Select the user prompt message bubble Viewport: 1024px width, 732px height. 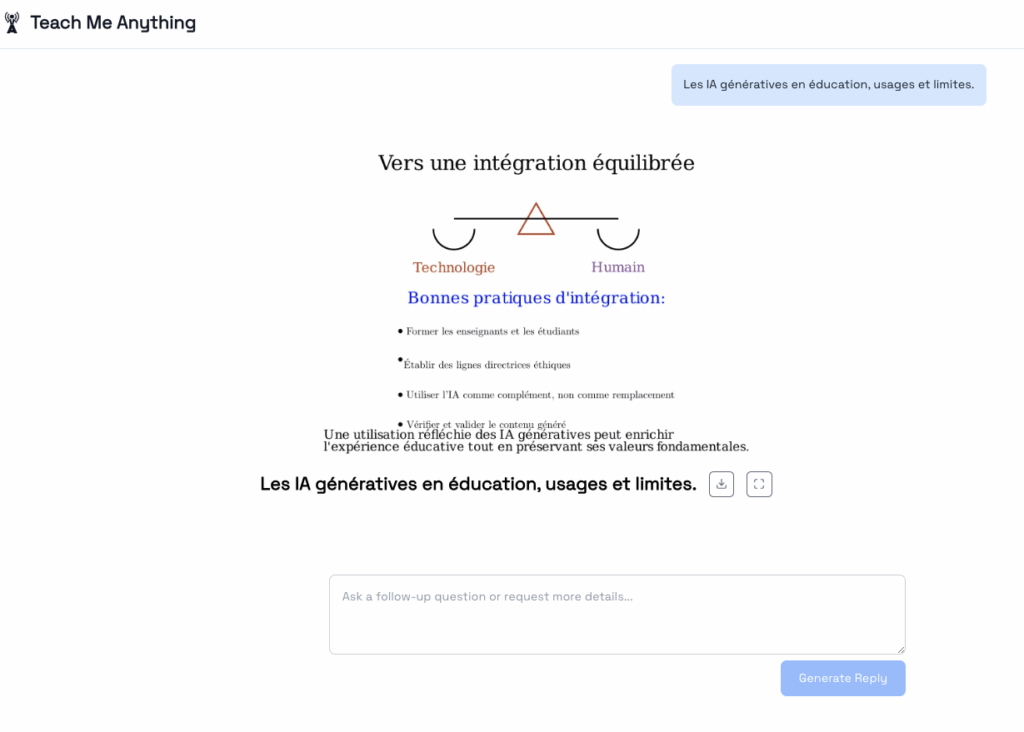pyautogui.click(x=828, y=85)
